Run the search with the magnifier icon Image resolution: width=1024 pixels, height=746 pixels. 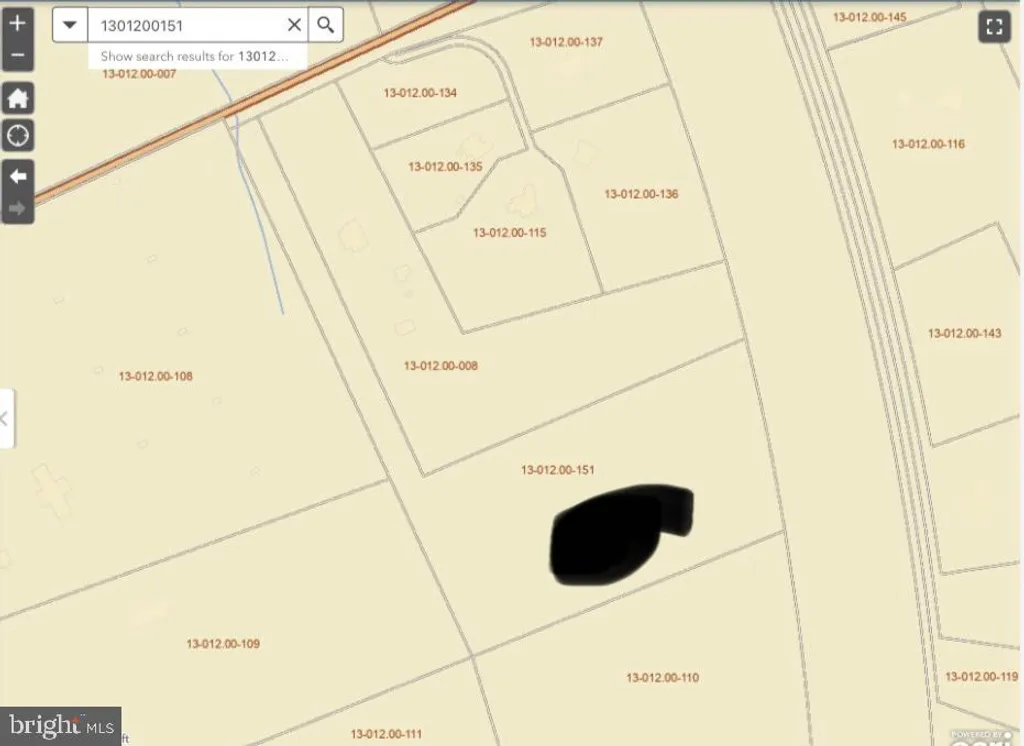325,24
